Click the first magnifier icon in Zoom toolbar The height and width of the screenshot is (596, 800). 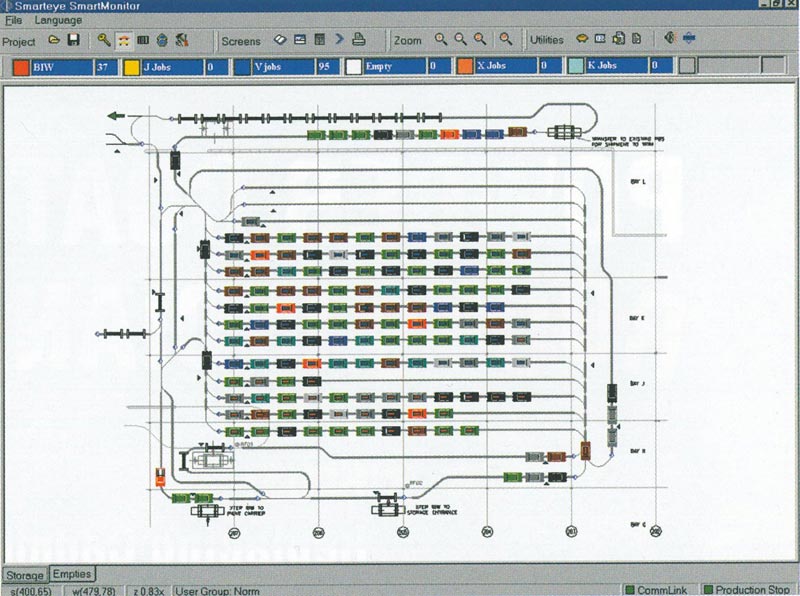441,40
